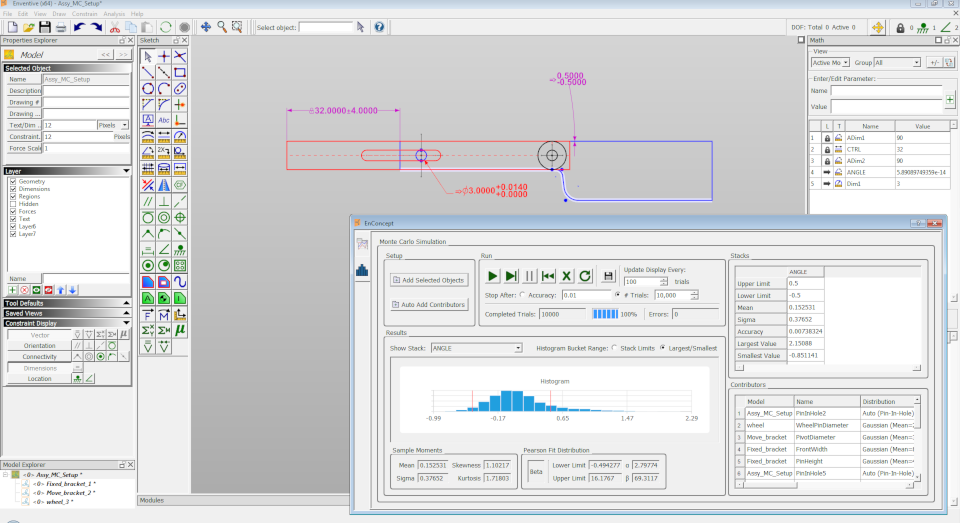Select the Accuracy stop-after radio button
The width and height of the screenshot is (960, 523).
pos(522,295)
